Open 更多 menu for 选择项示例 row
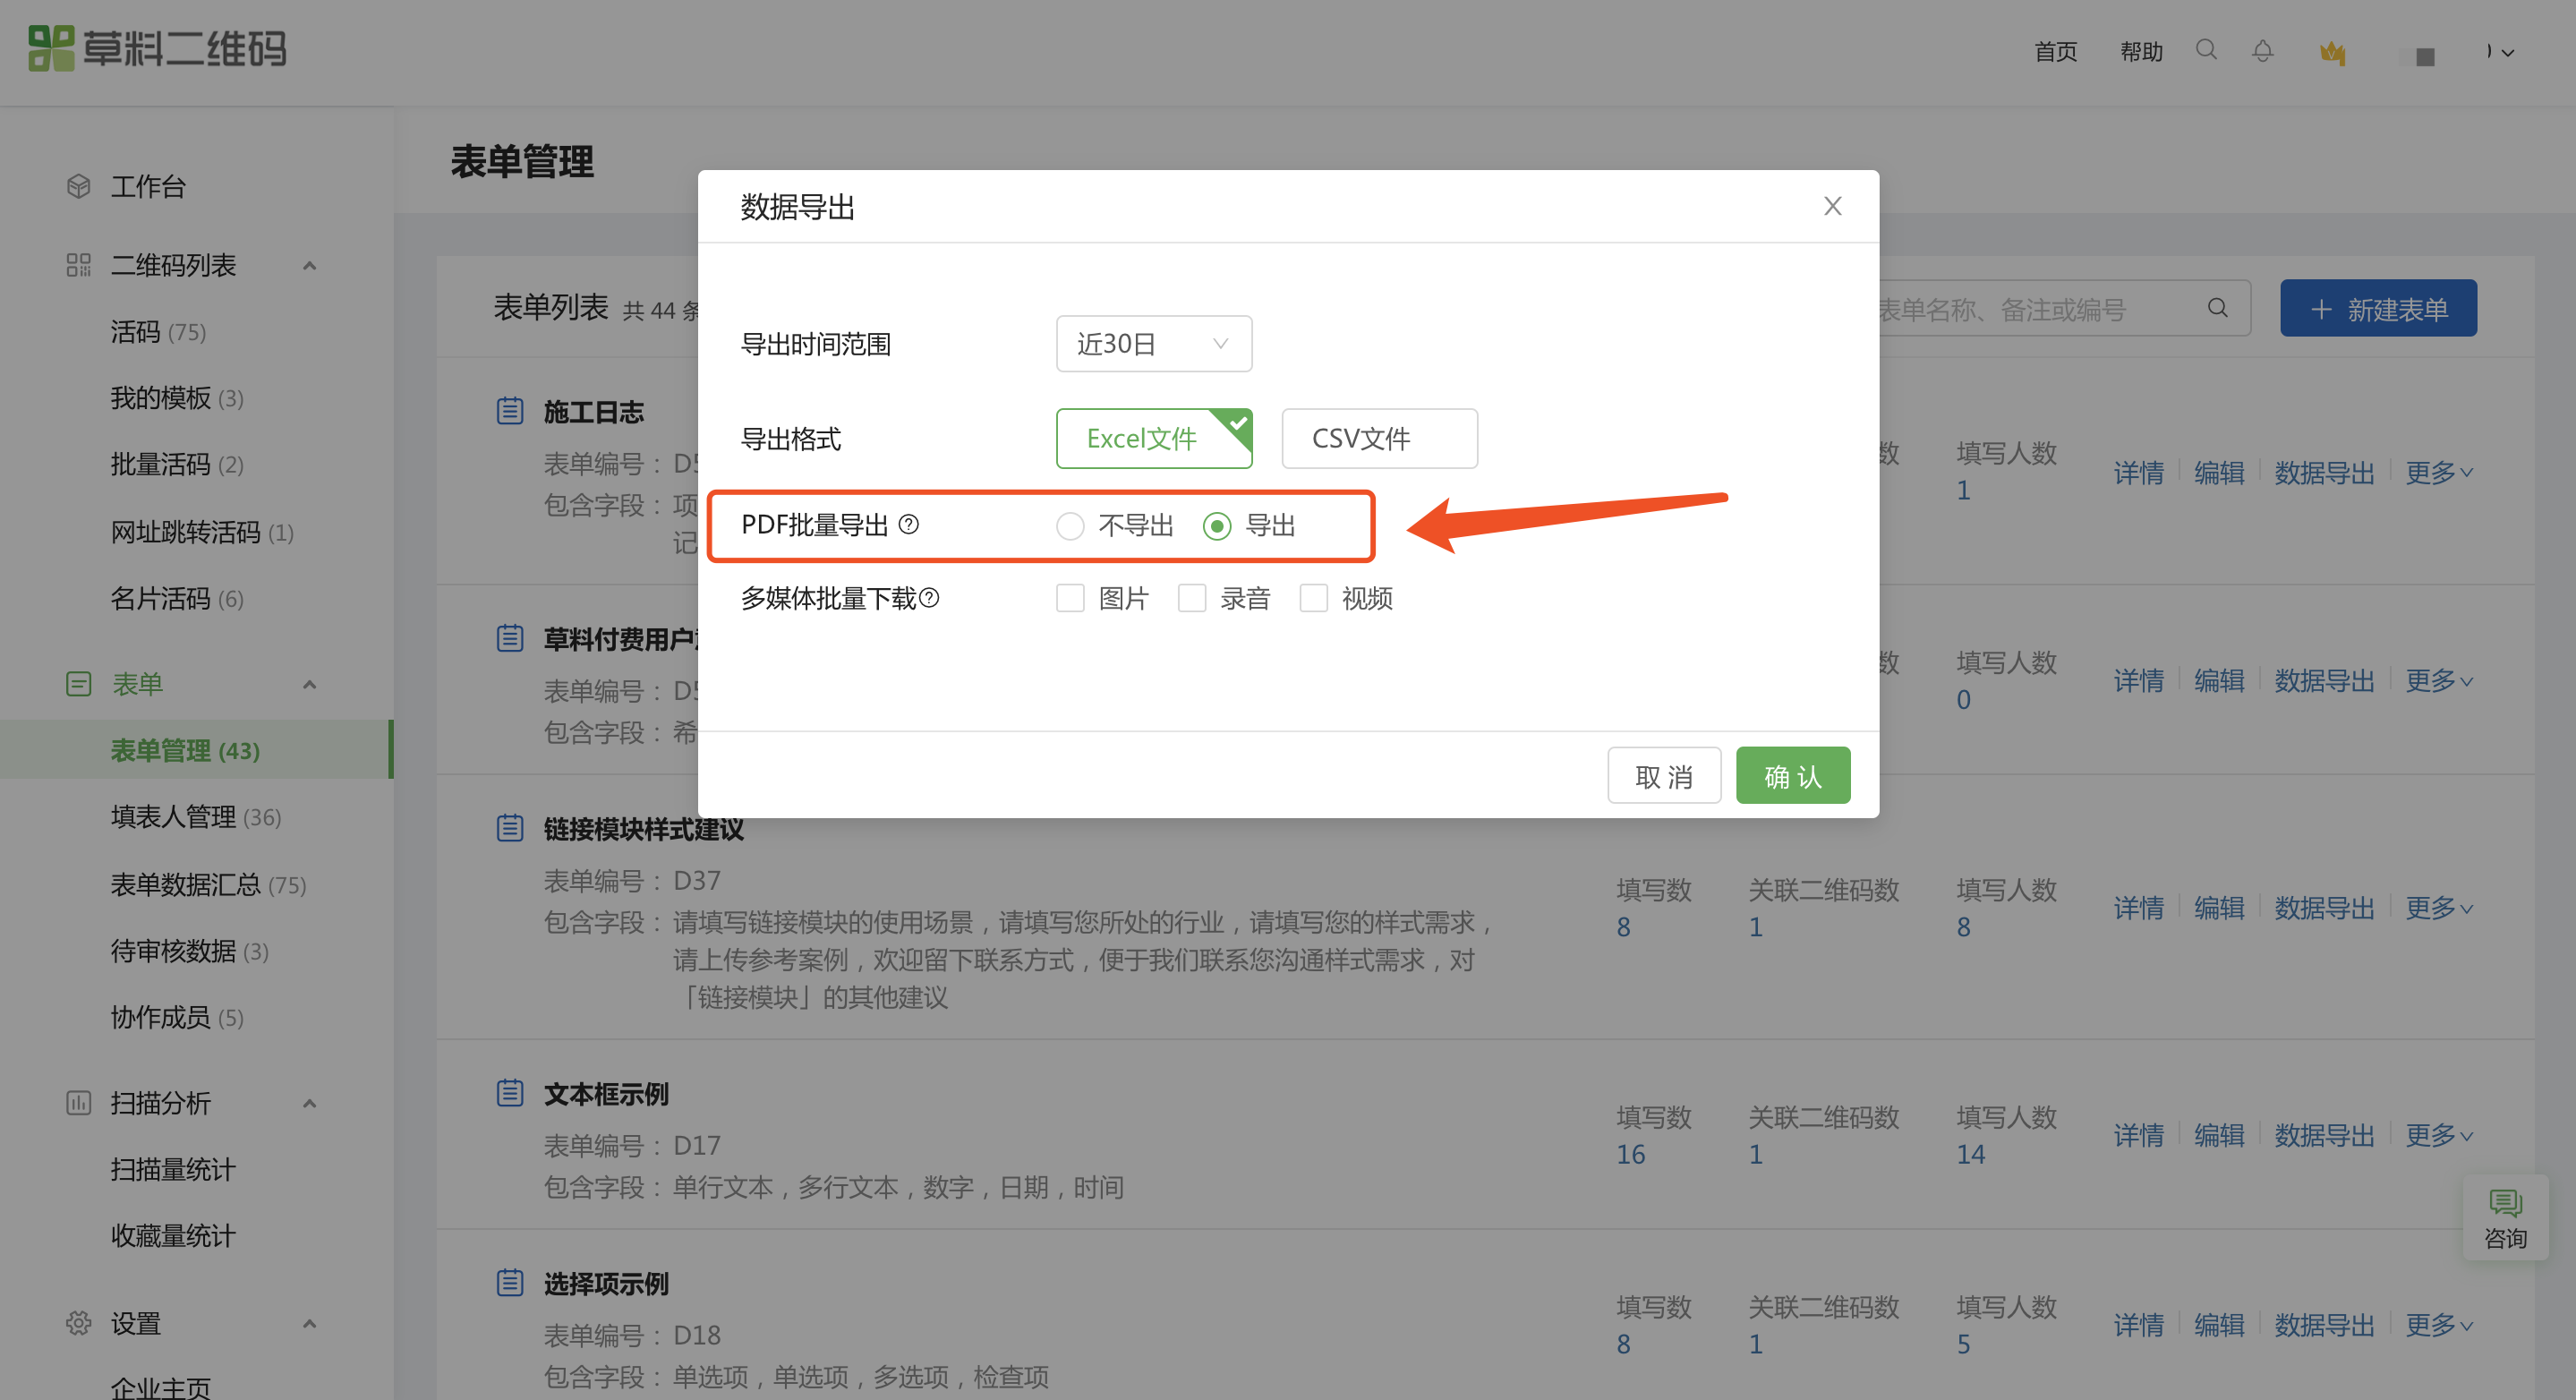 tap(2439, 1325)
